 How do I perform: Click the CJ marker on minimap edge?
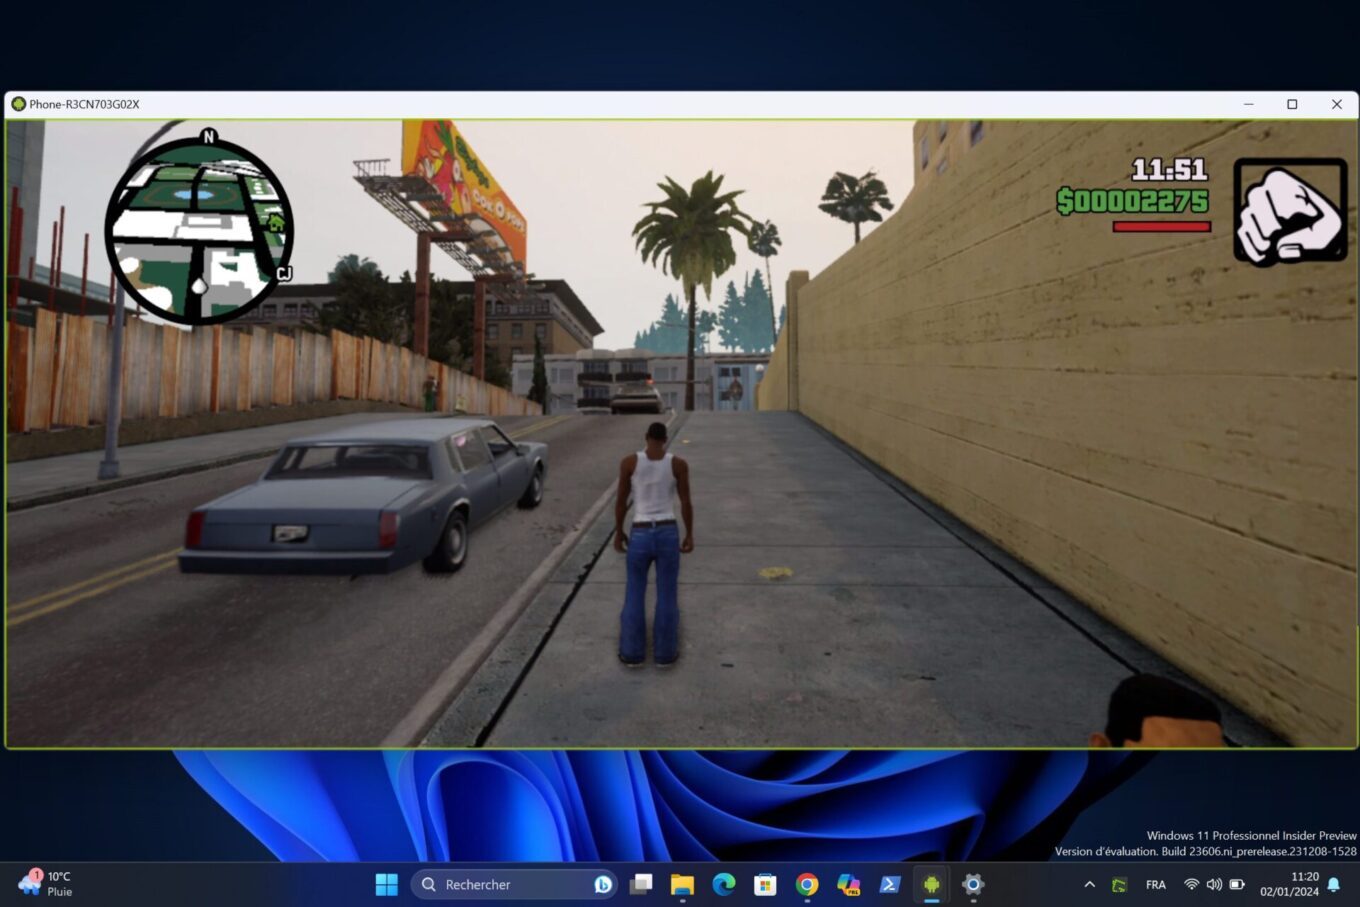point(284,273)
